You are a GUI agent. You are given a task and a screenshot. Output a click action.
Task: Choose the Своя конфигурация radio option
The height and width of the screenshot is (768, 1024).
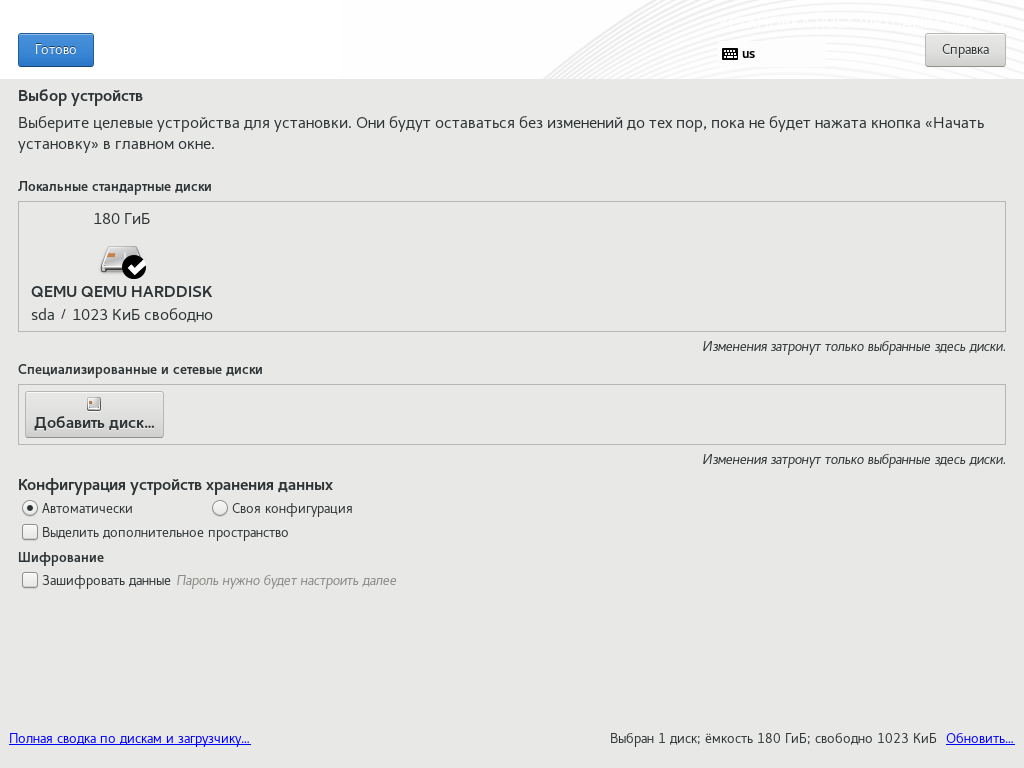click(x=220, y=508)
